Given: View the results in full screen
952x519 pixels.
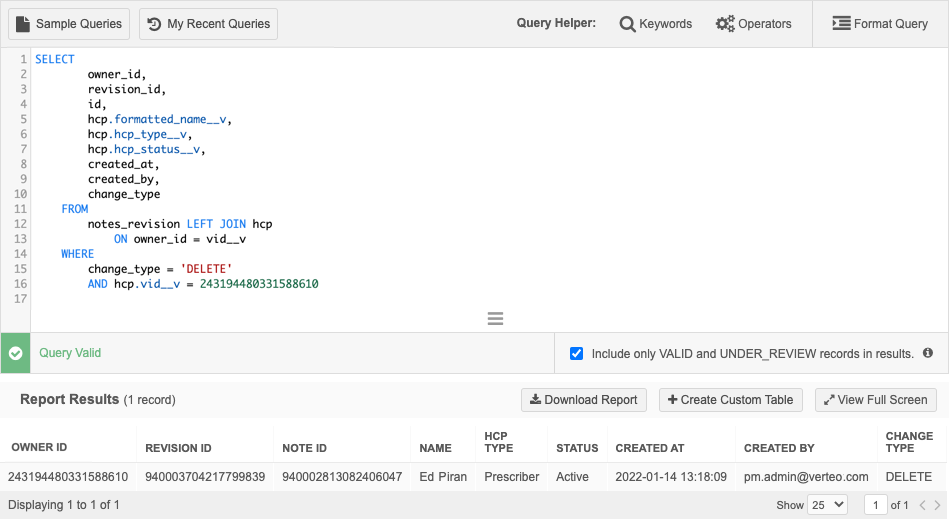Looking at the screenshot, I should 875,400.
